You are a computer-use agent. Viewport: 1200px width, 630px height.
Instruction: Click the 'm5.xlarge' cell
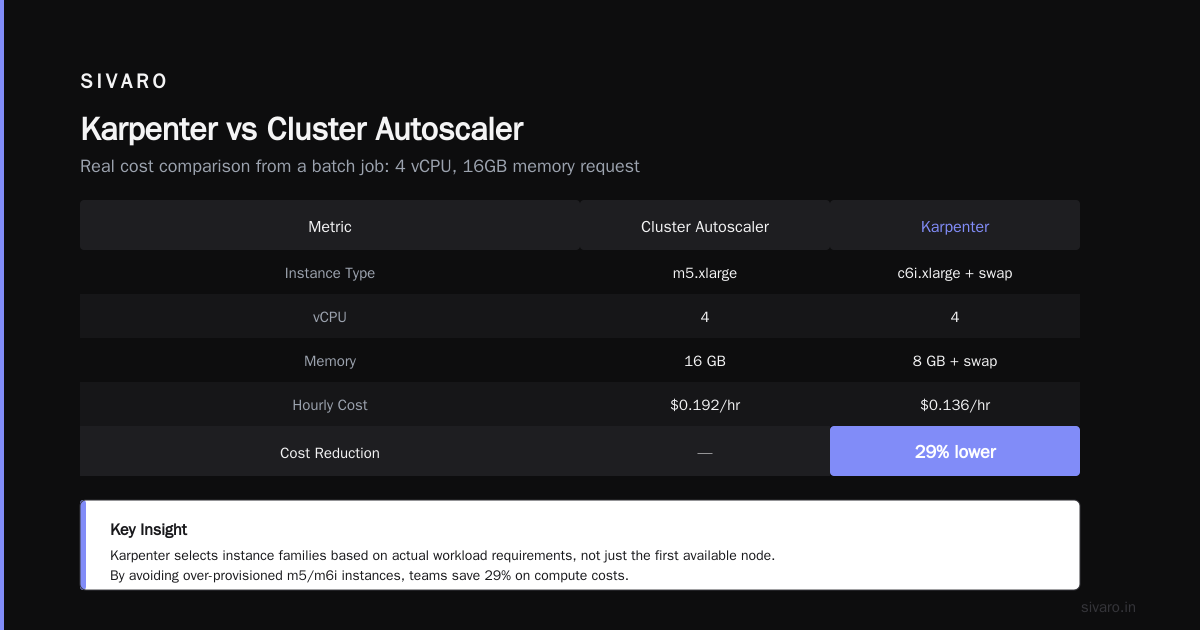[x=705, y=273]
